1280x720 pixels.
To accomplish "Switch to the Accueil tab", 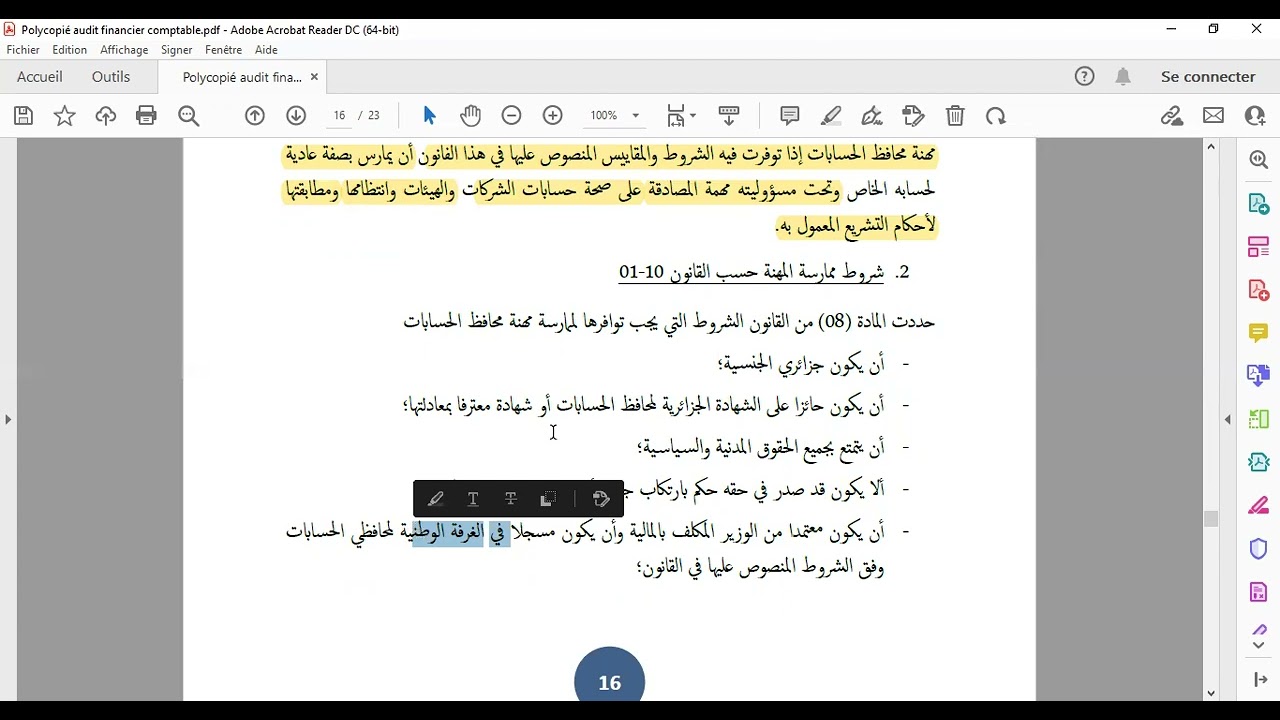I will [40, 77].
